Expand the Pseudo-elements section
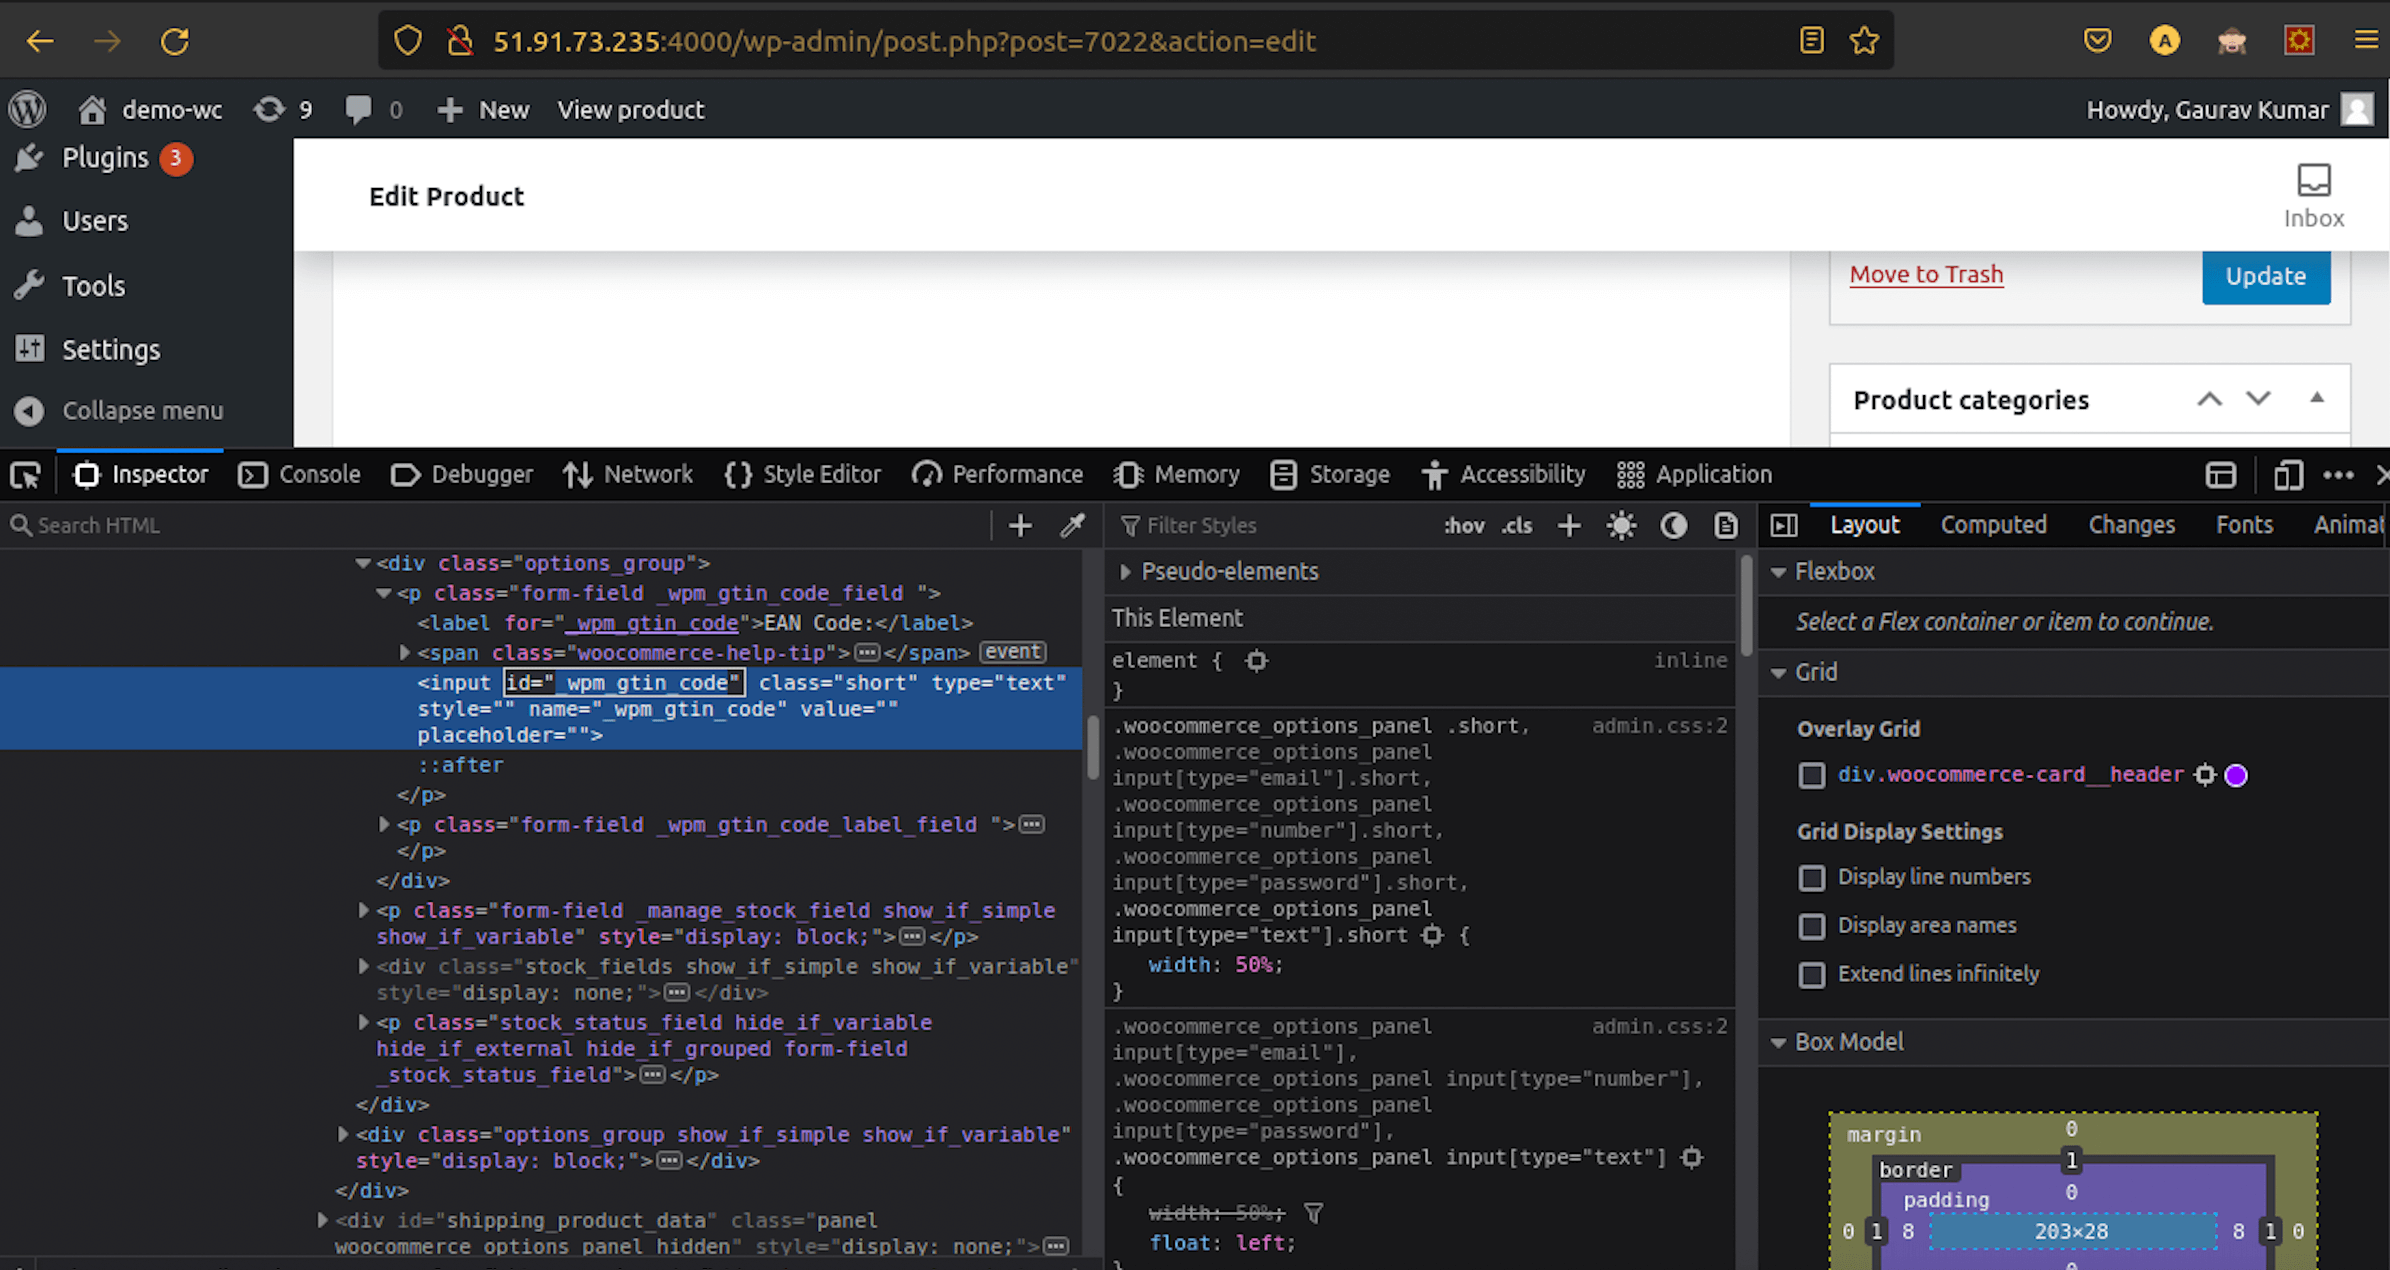 point(1125,571)
